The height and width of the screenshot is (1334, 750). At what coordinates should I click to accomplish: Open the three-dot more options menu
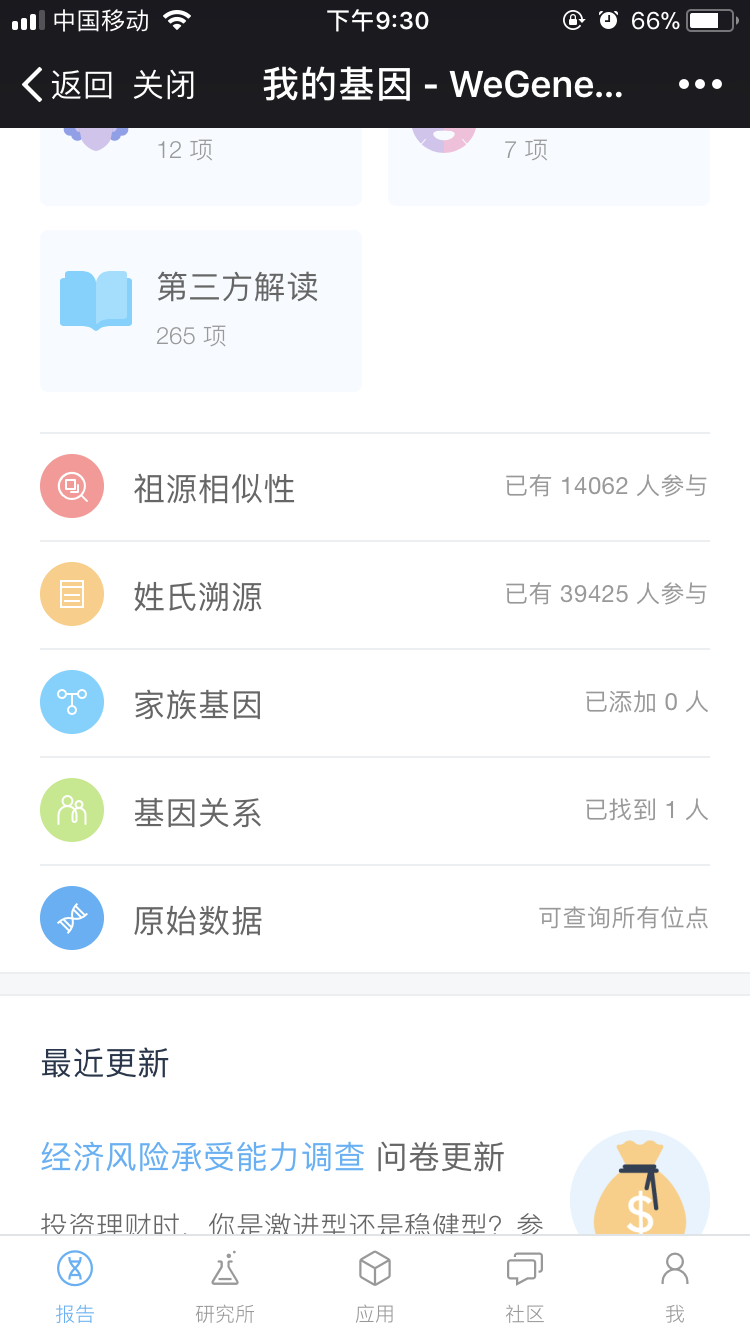pos(700,85)
